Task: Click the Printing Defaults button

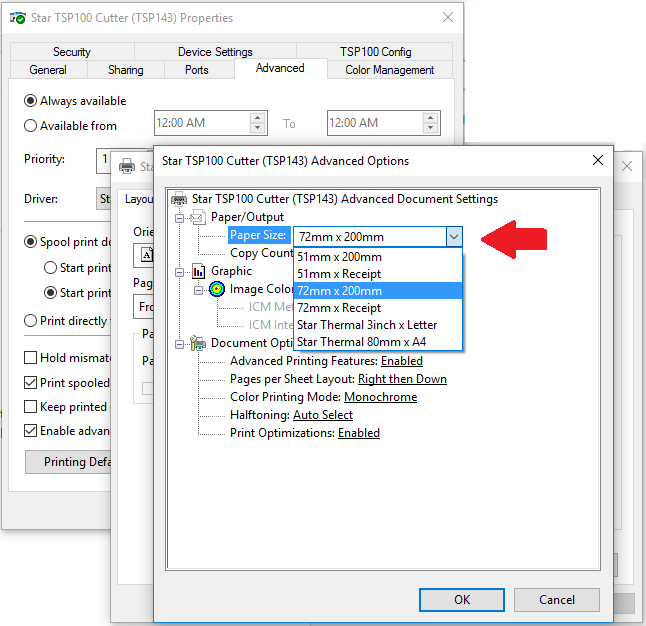Action: click(69, 462)
